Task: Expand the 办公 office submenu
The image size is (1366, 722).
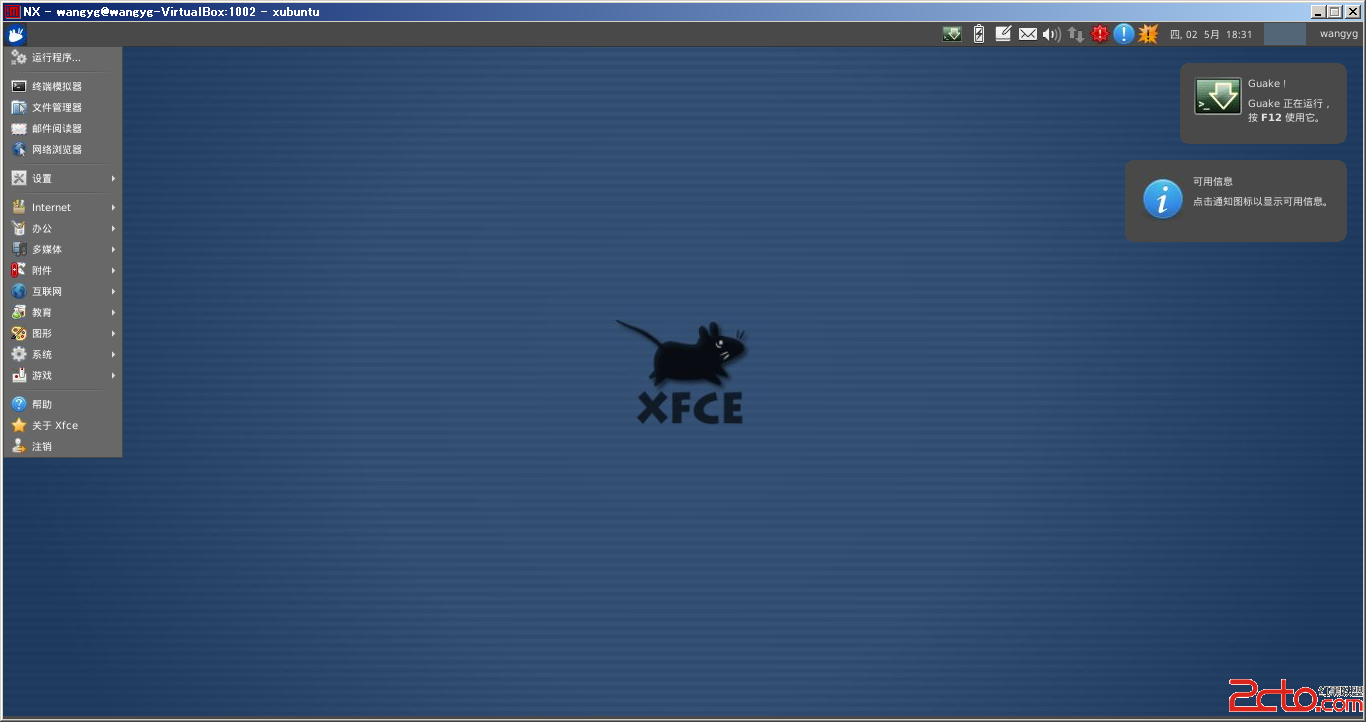Action: tap(62, 229)
